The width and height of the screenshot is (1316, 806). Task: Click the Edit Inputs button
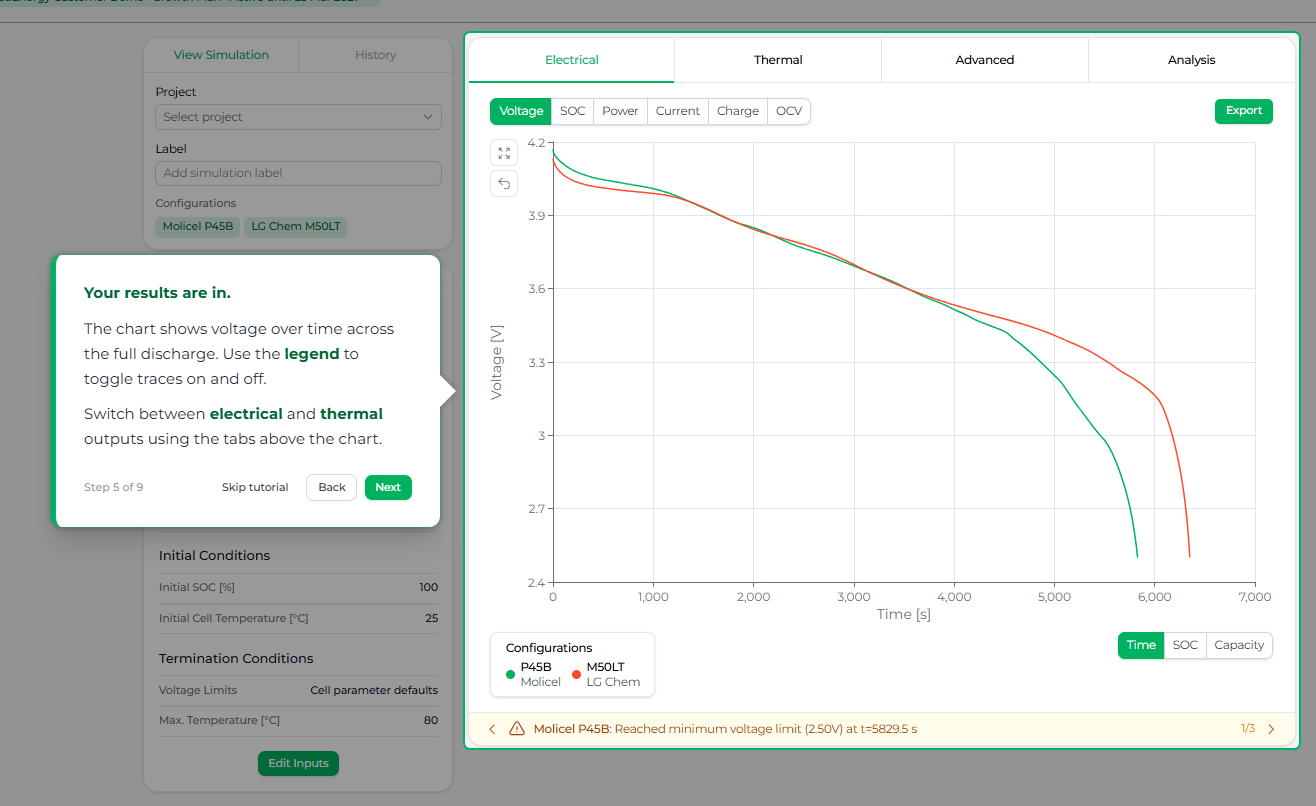pyautogui.click(x=299, y=763)
